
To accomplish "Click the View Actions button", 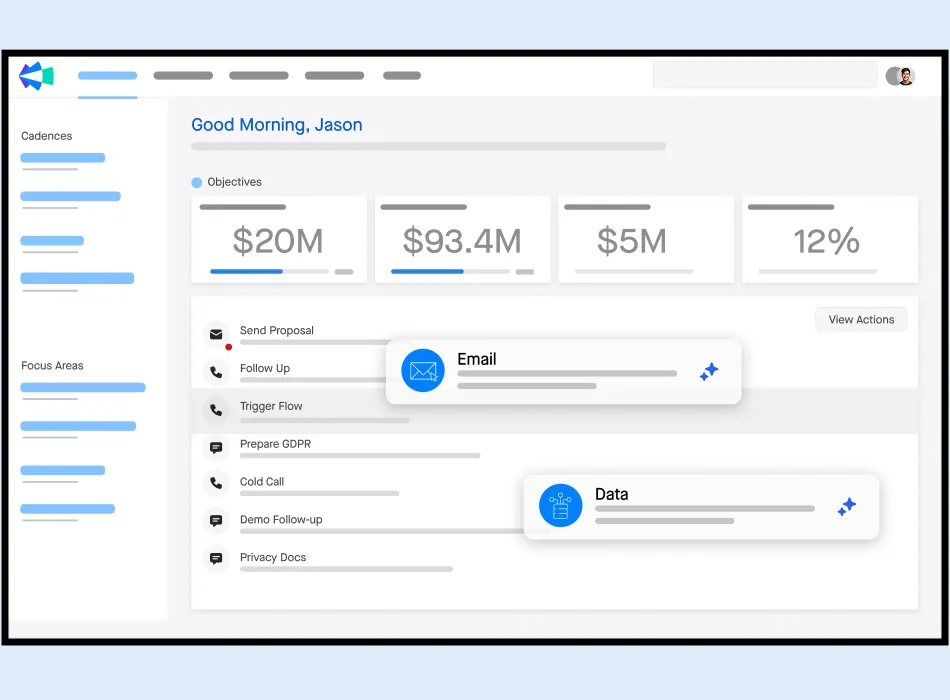I will coord(860,319).
